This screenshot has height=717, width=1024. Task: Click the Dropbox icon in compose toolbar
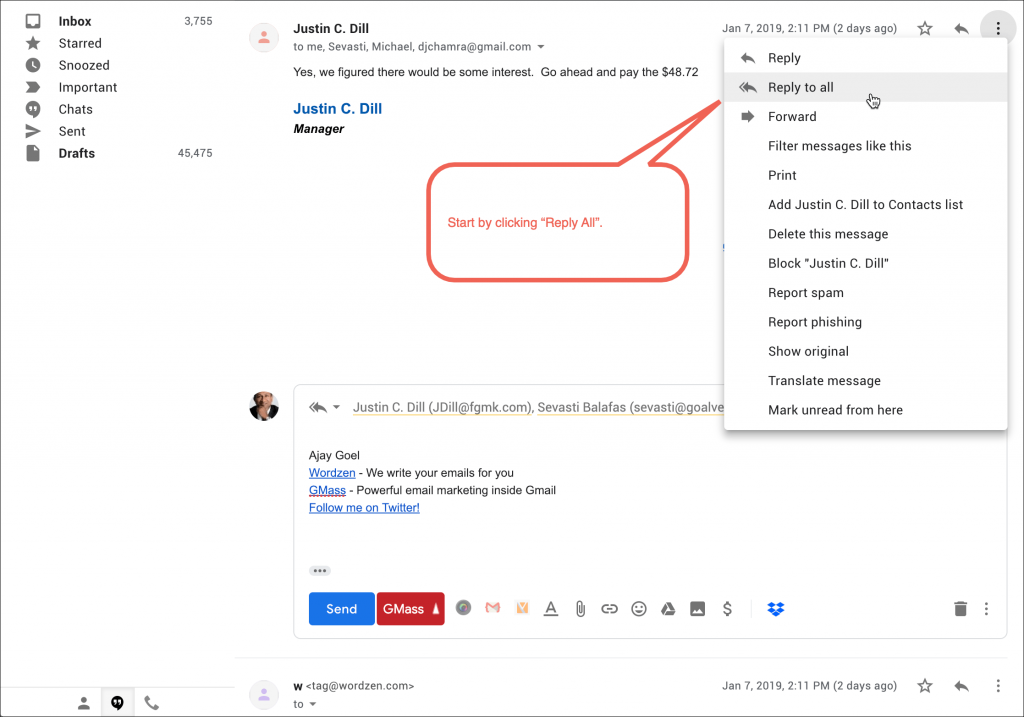pos(775,608)
